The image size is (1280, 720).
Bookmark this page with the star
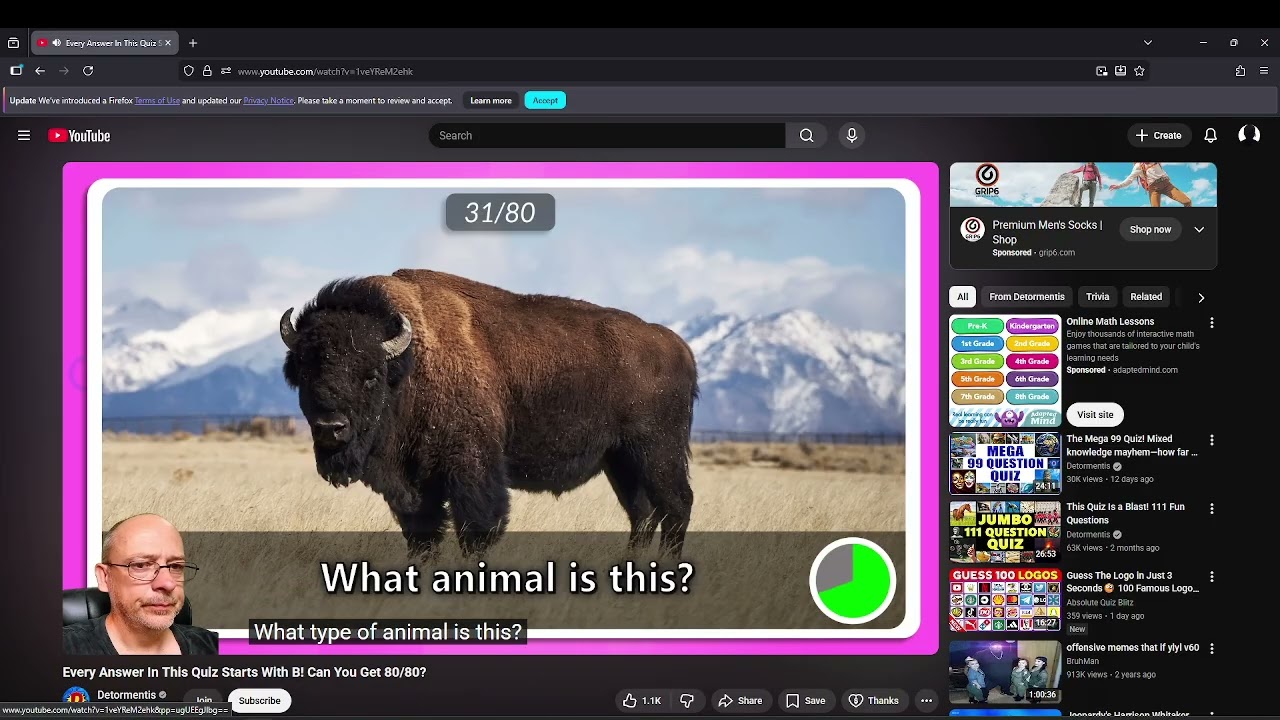pos(1139,71)
